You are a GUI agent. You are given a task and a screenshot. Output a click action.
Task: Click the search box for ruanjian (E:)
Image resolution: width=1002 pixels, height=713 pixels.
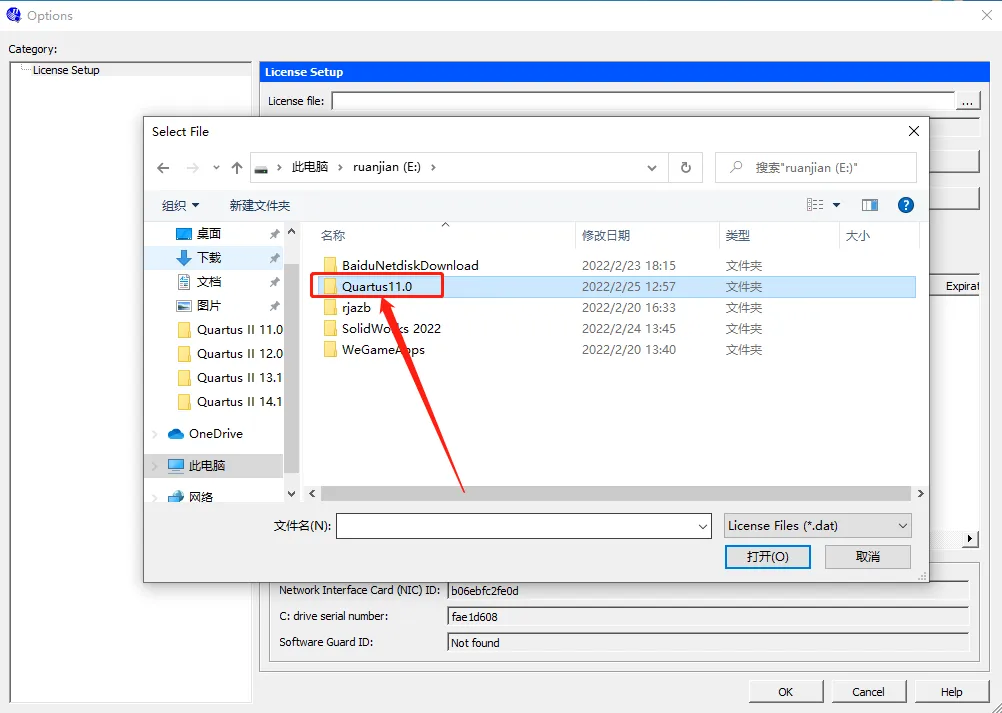(x=815, y=167)
